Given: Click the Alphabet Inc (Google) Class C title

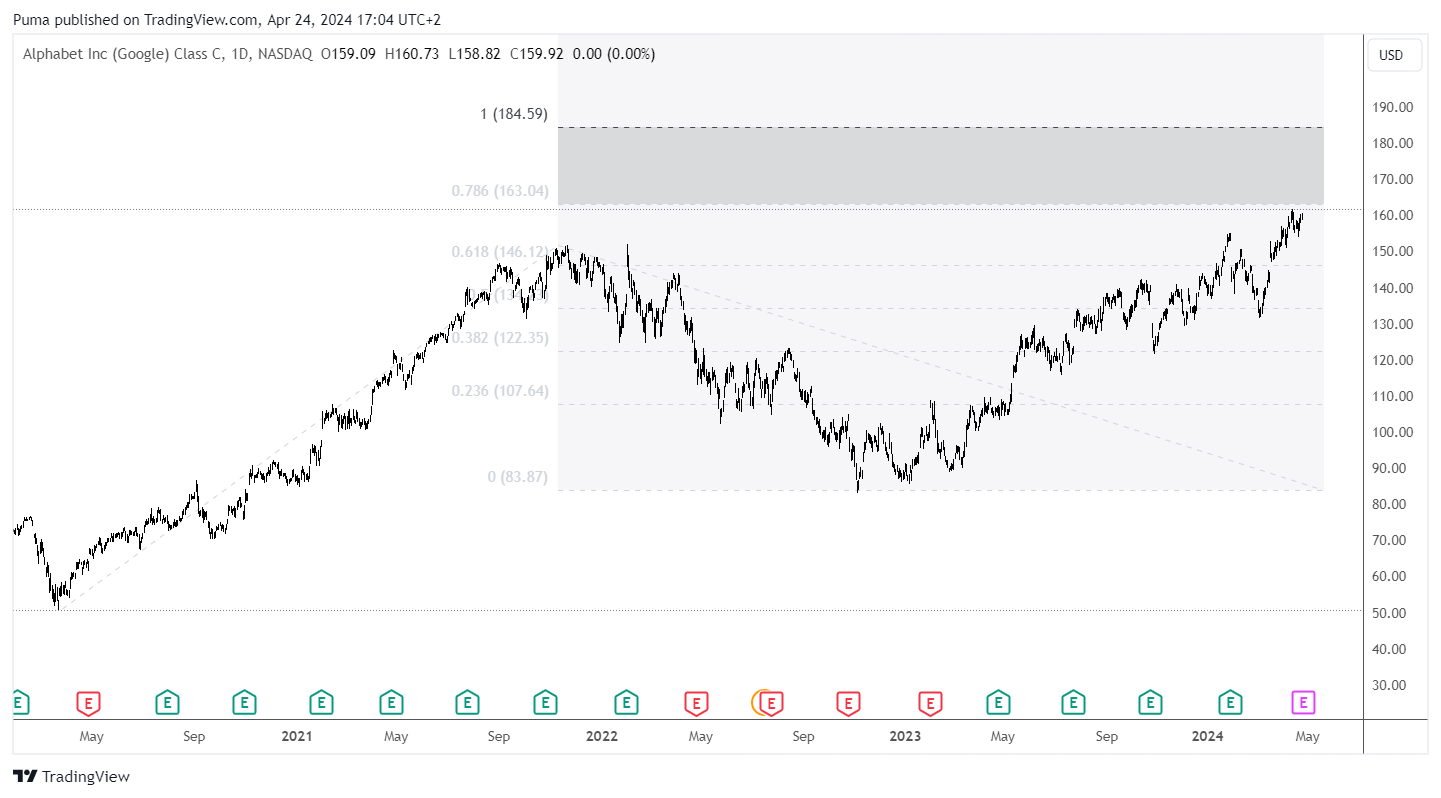Looking at the screenshot, I should click(x=124, y=54).
